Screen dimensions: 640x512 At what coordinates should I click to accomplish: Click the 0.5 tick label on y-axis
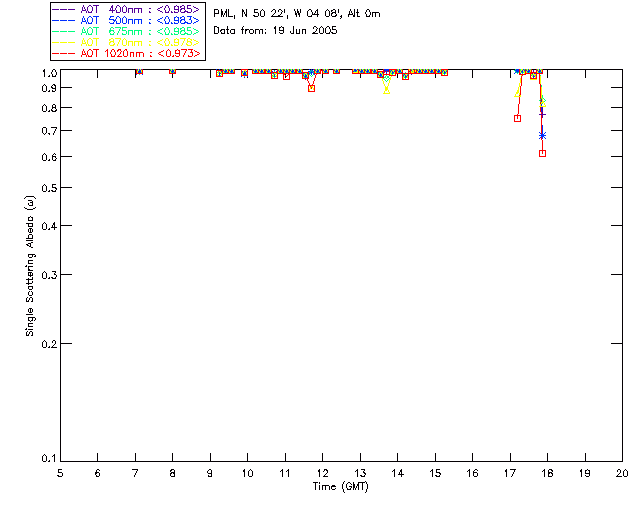[x=49, y=188]
